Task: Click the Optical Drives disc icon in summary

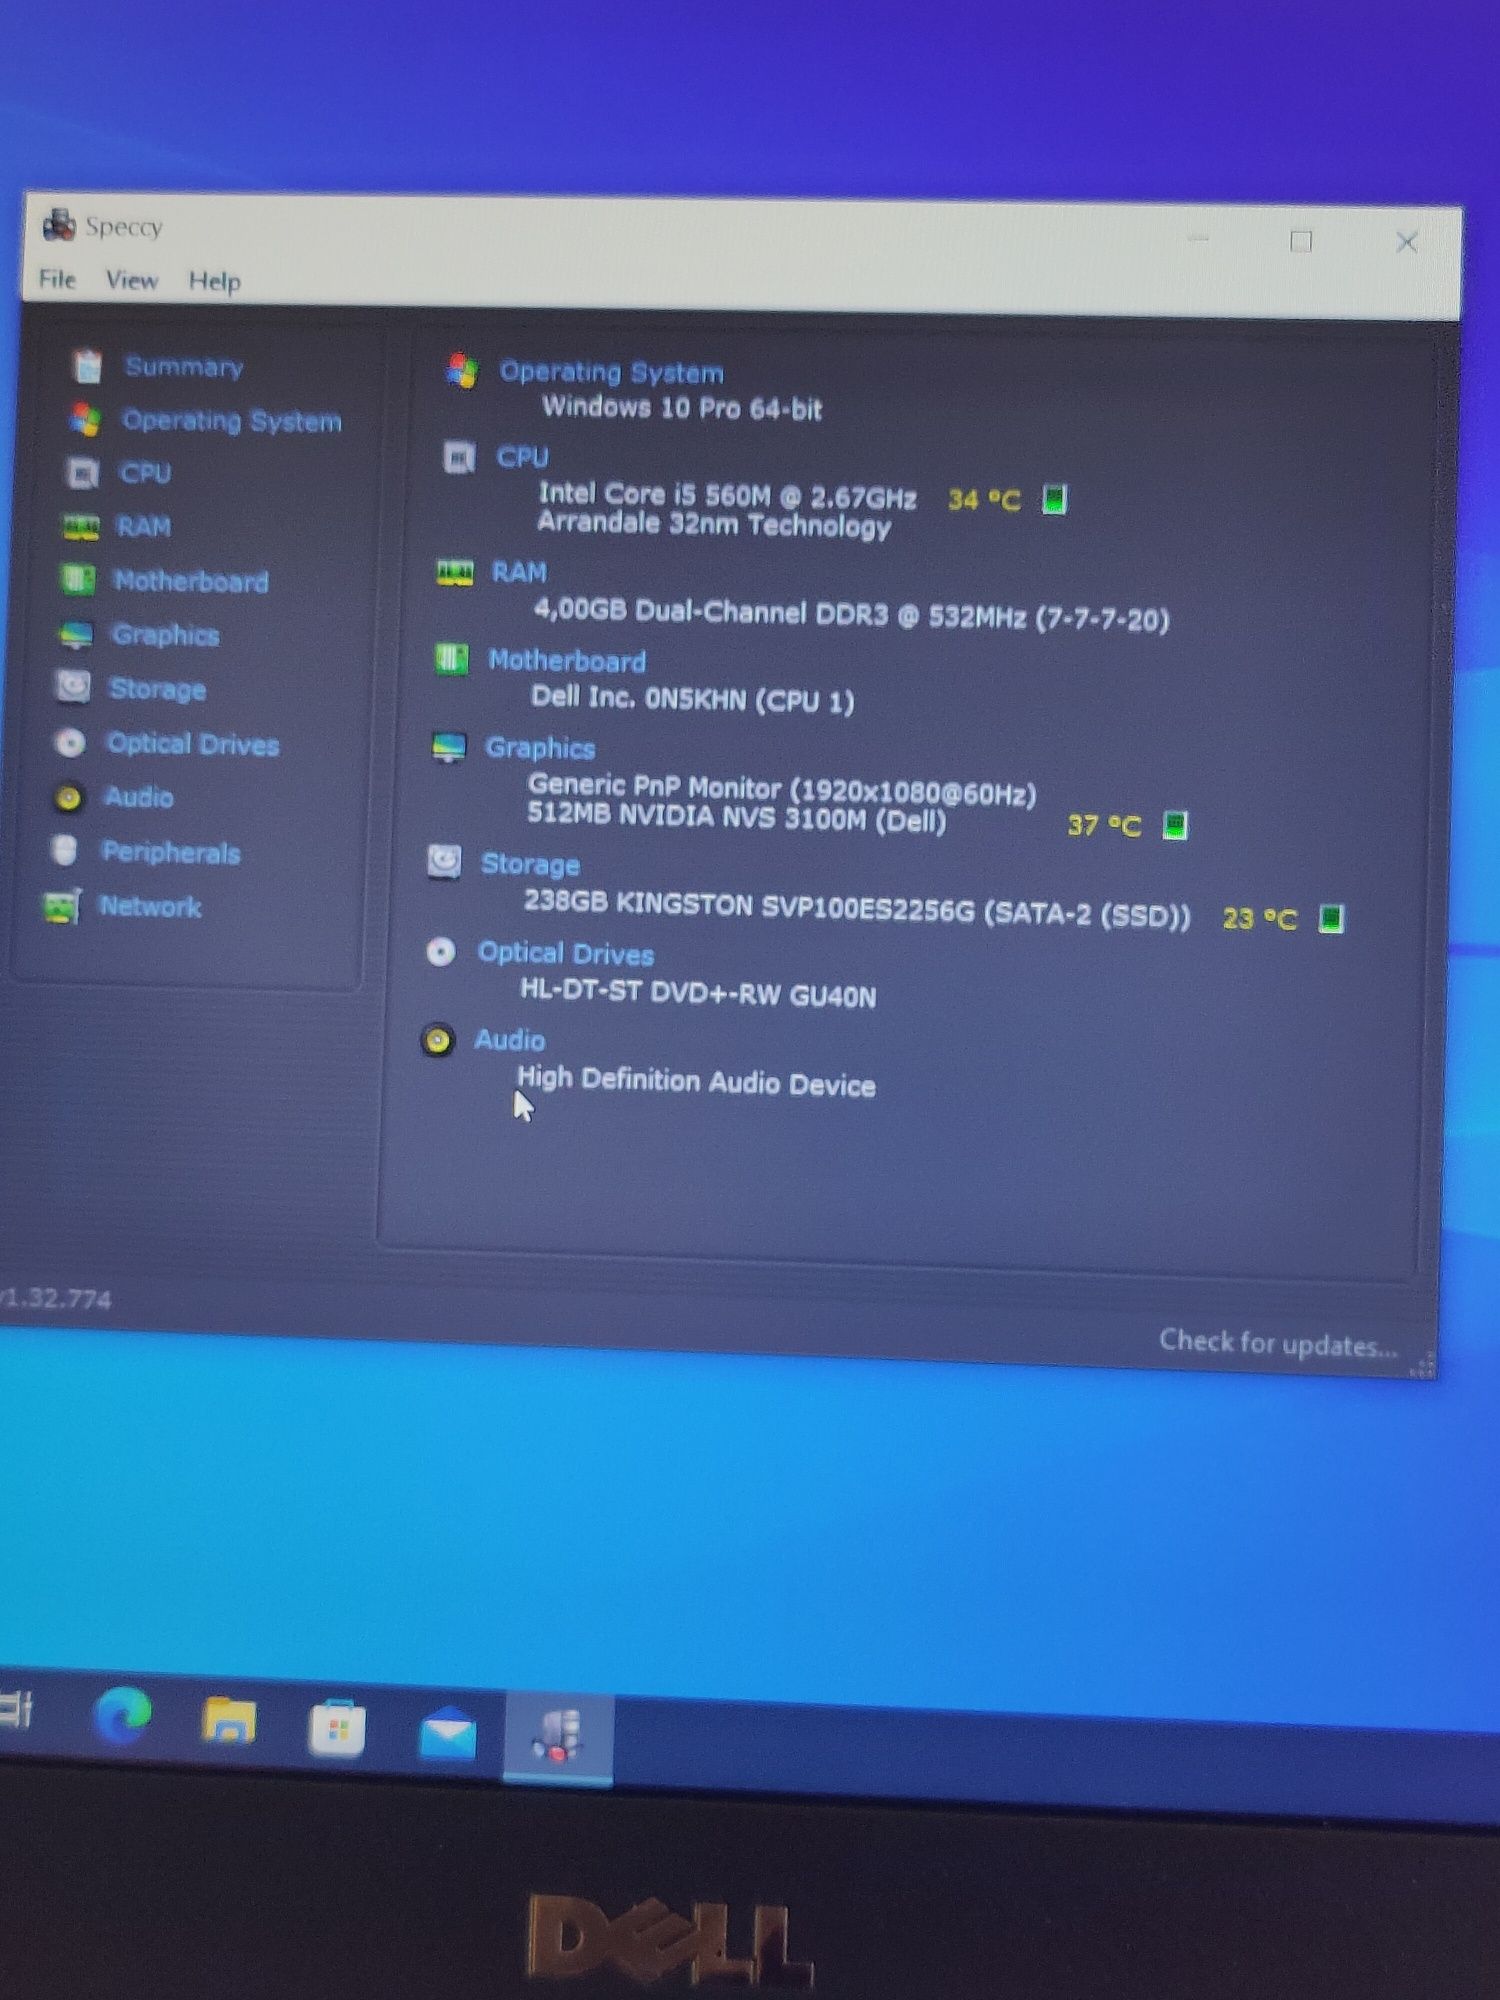Action: [440, 951]
